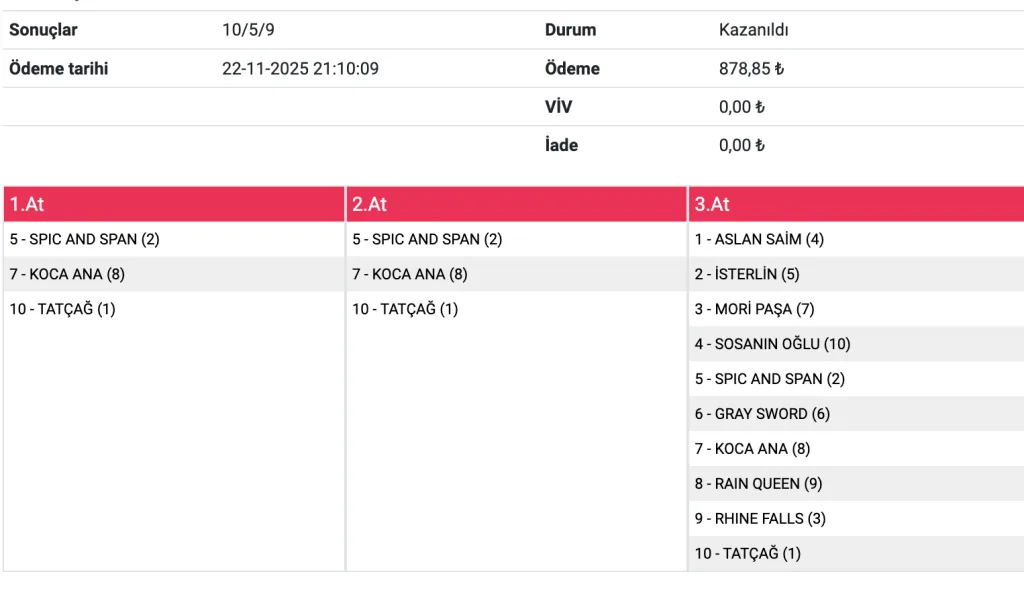This screenshot has width=1024, height=607.
Task: Click the 878,85 ₺ payout amount
Action: tap(751, 69)
